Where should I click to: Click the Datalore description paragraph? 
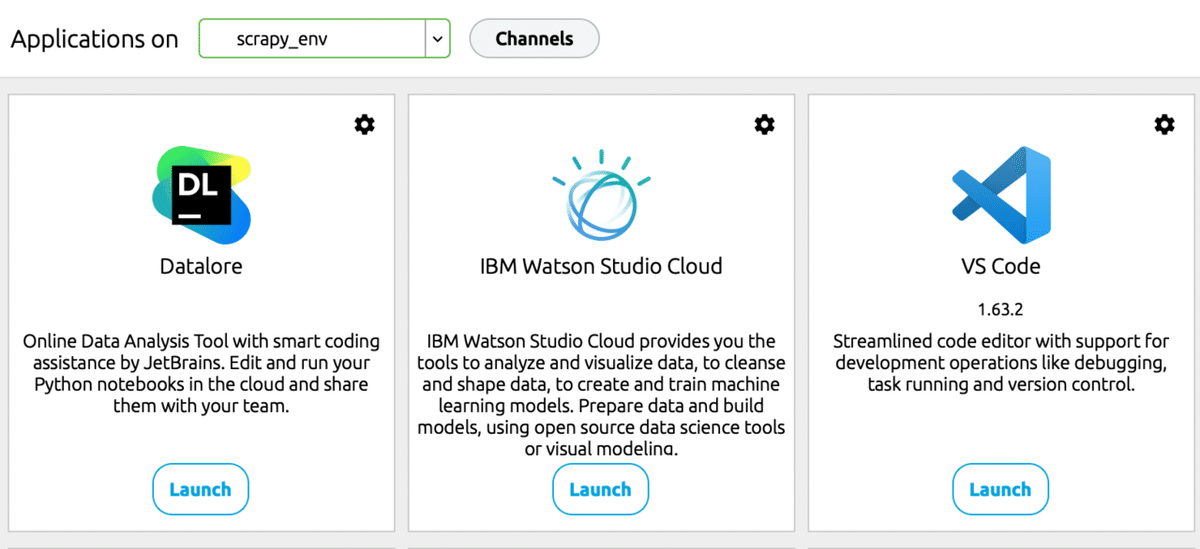point(201,374)
